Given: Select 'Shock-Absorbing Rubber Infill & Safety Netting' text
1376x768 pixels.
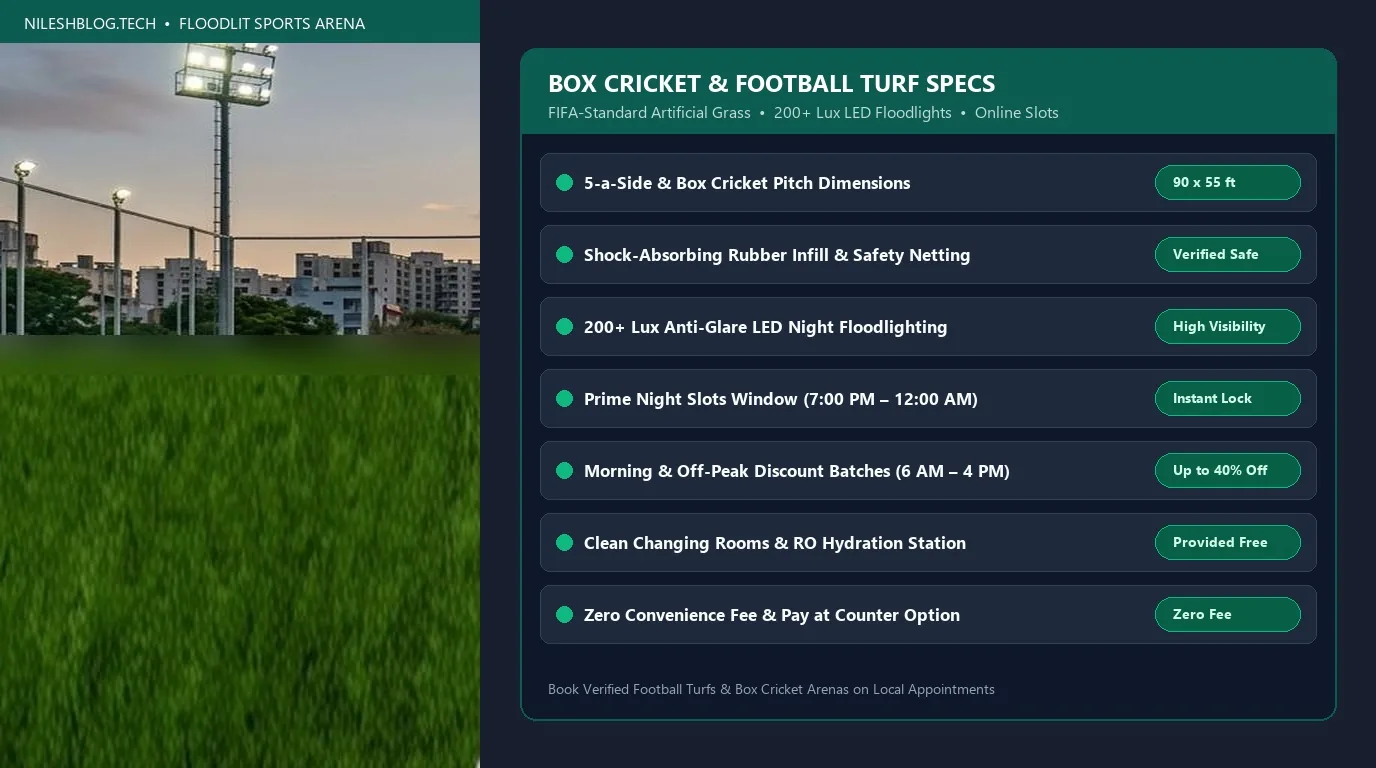Looking at the screenshot, I should click(777, 255).
